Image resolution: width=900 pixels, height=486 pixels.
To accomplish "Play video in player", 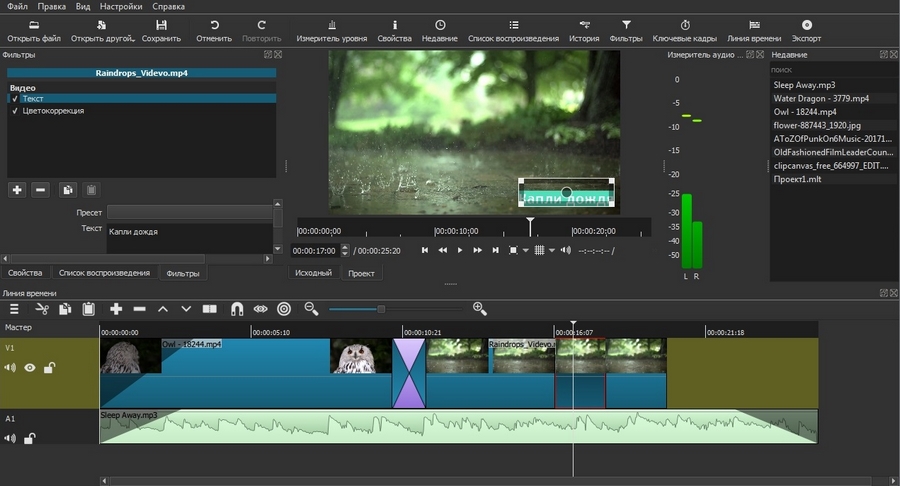I will tap(460, 251).
